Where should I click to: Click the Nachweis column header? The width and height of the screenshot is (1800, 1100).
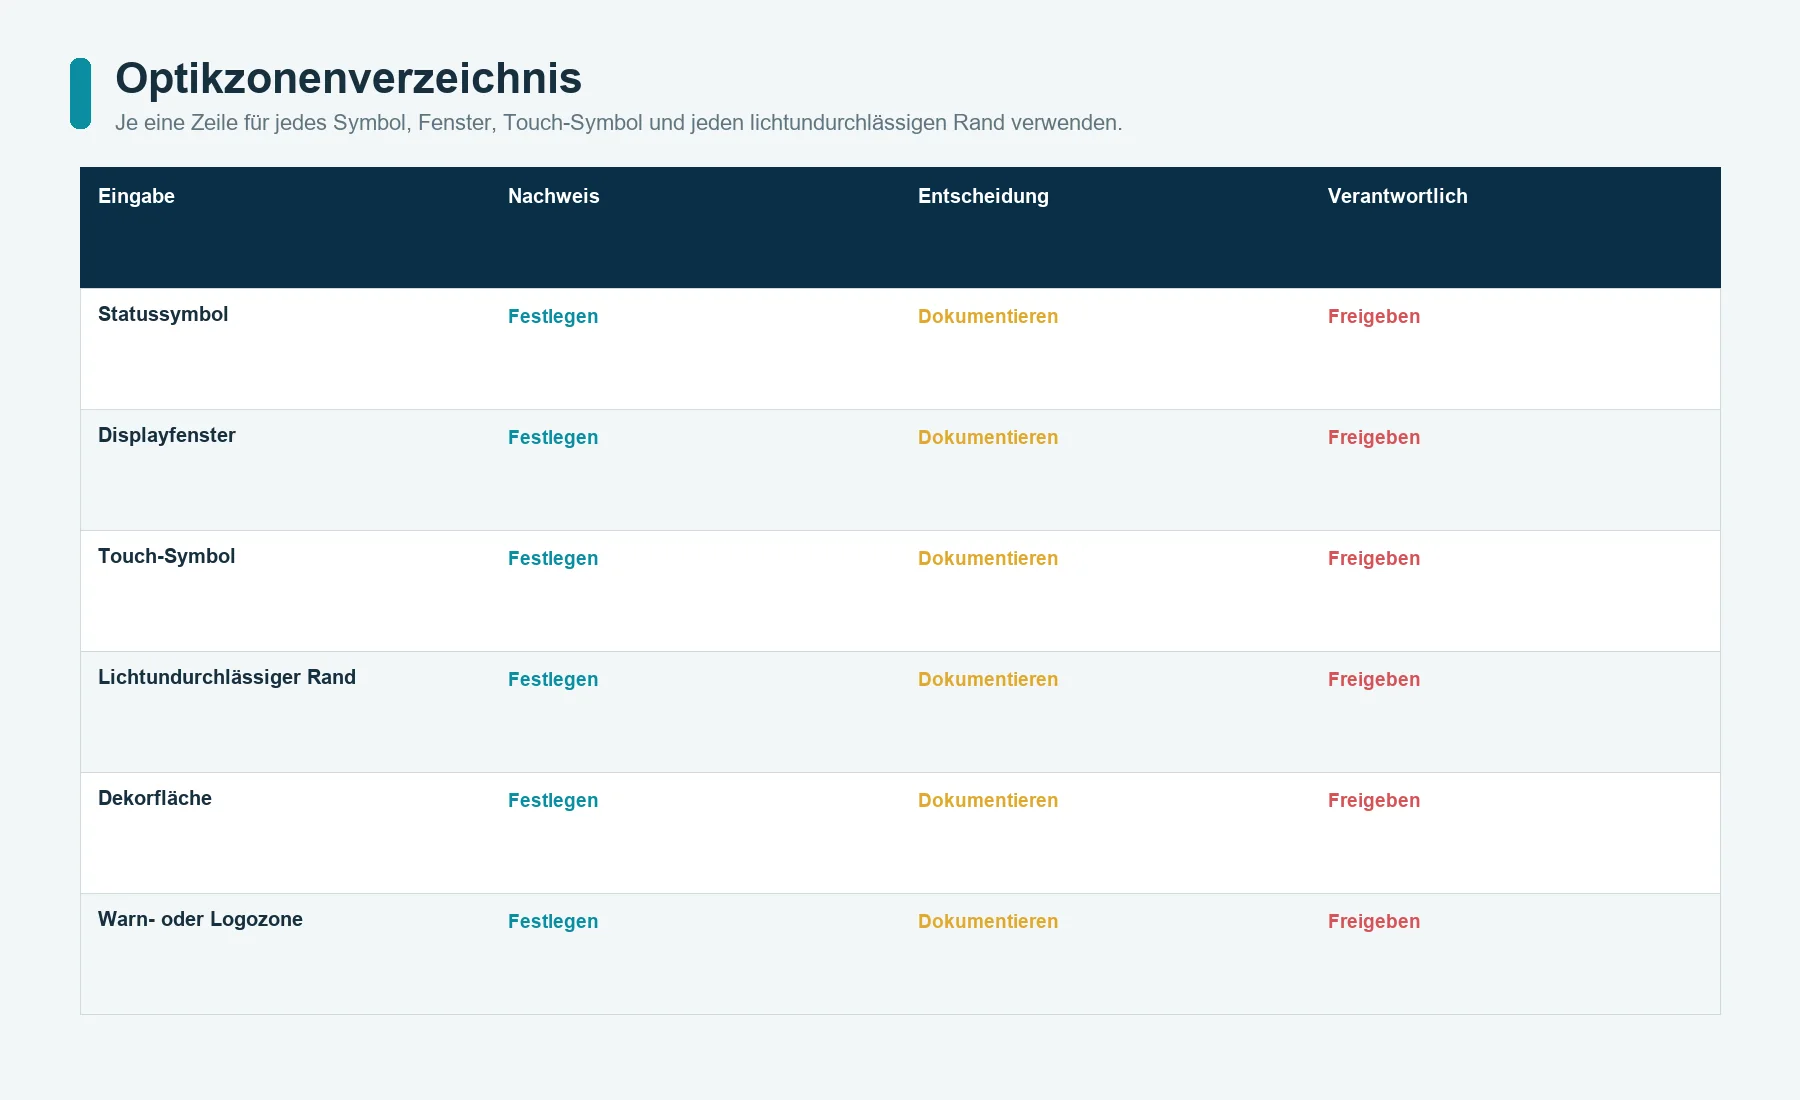[x=553, y=196]
